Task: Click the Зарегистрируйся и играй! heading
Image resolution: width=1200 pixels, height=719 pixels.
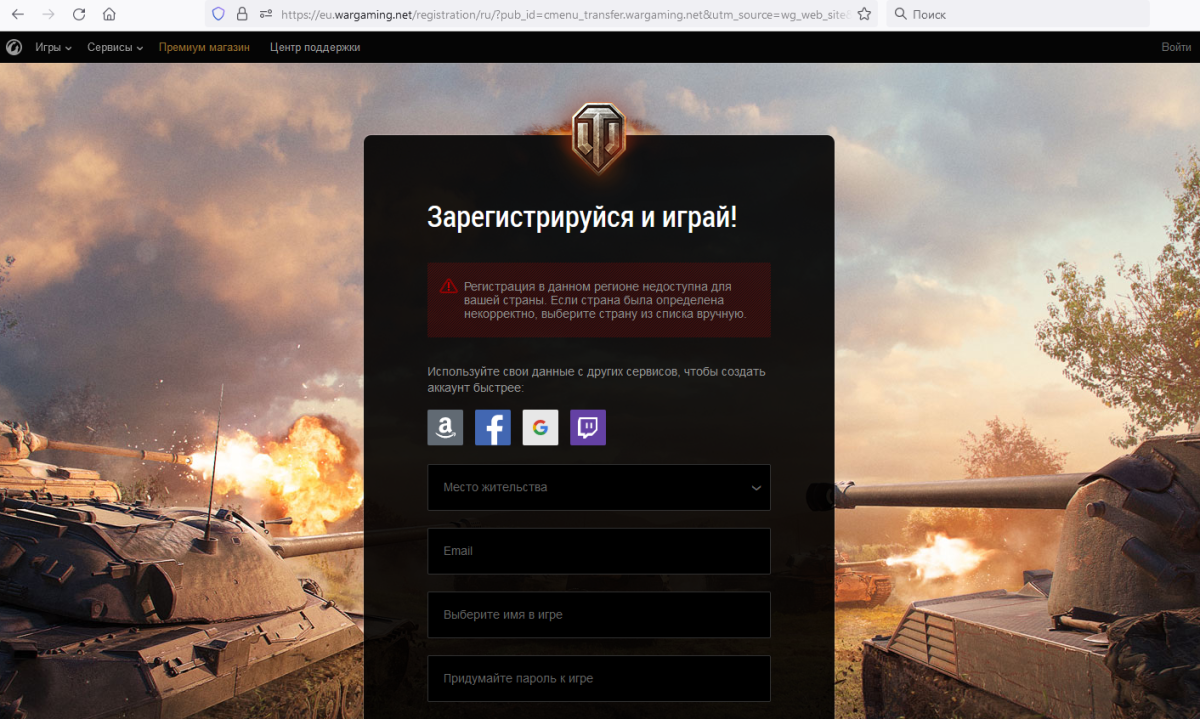Action: pyautogui.click(x=582, y=217)
